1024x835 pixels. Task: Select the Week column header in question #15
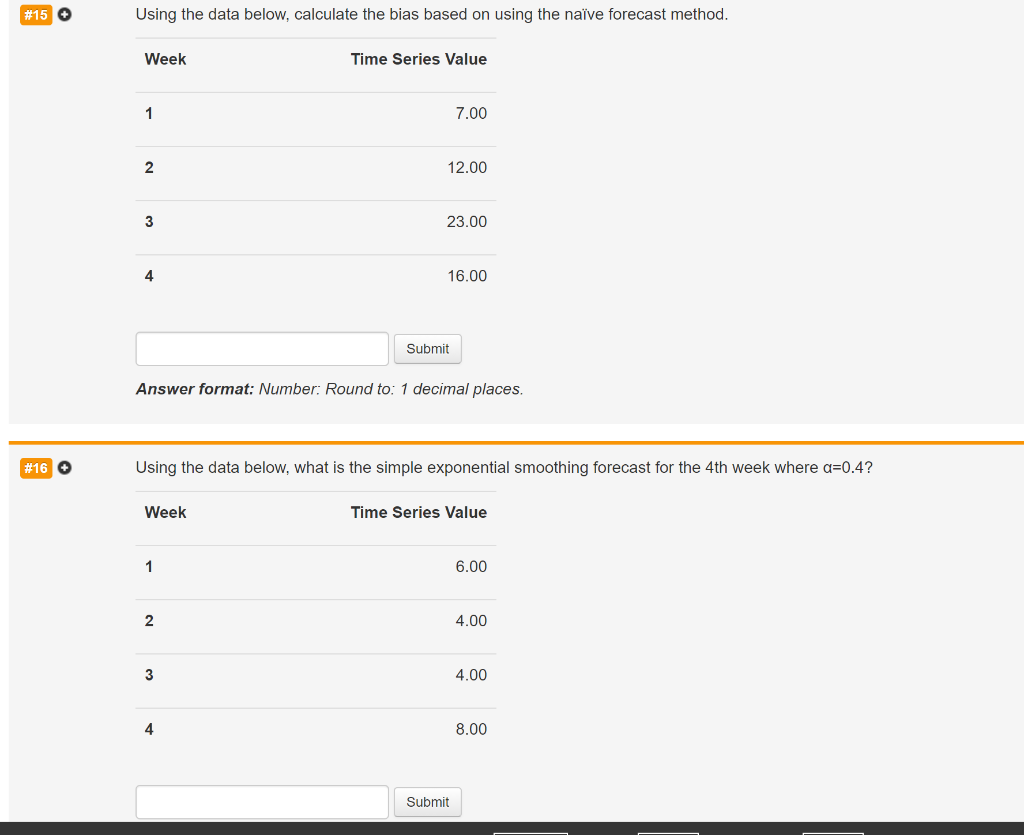[x=165, y=59]
